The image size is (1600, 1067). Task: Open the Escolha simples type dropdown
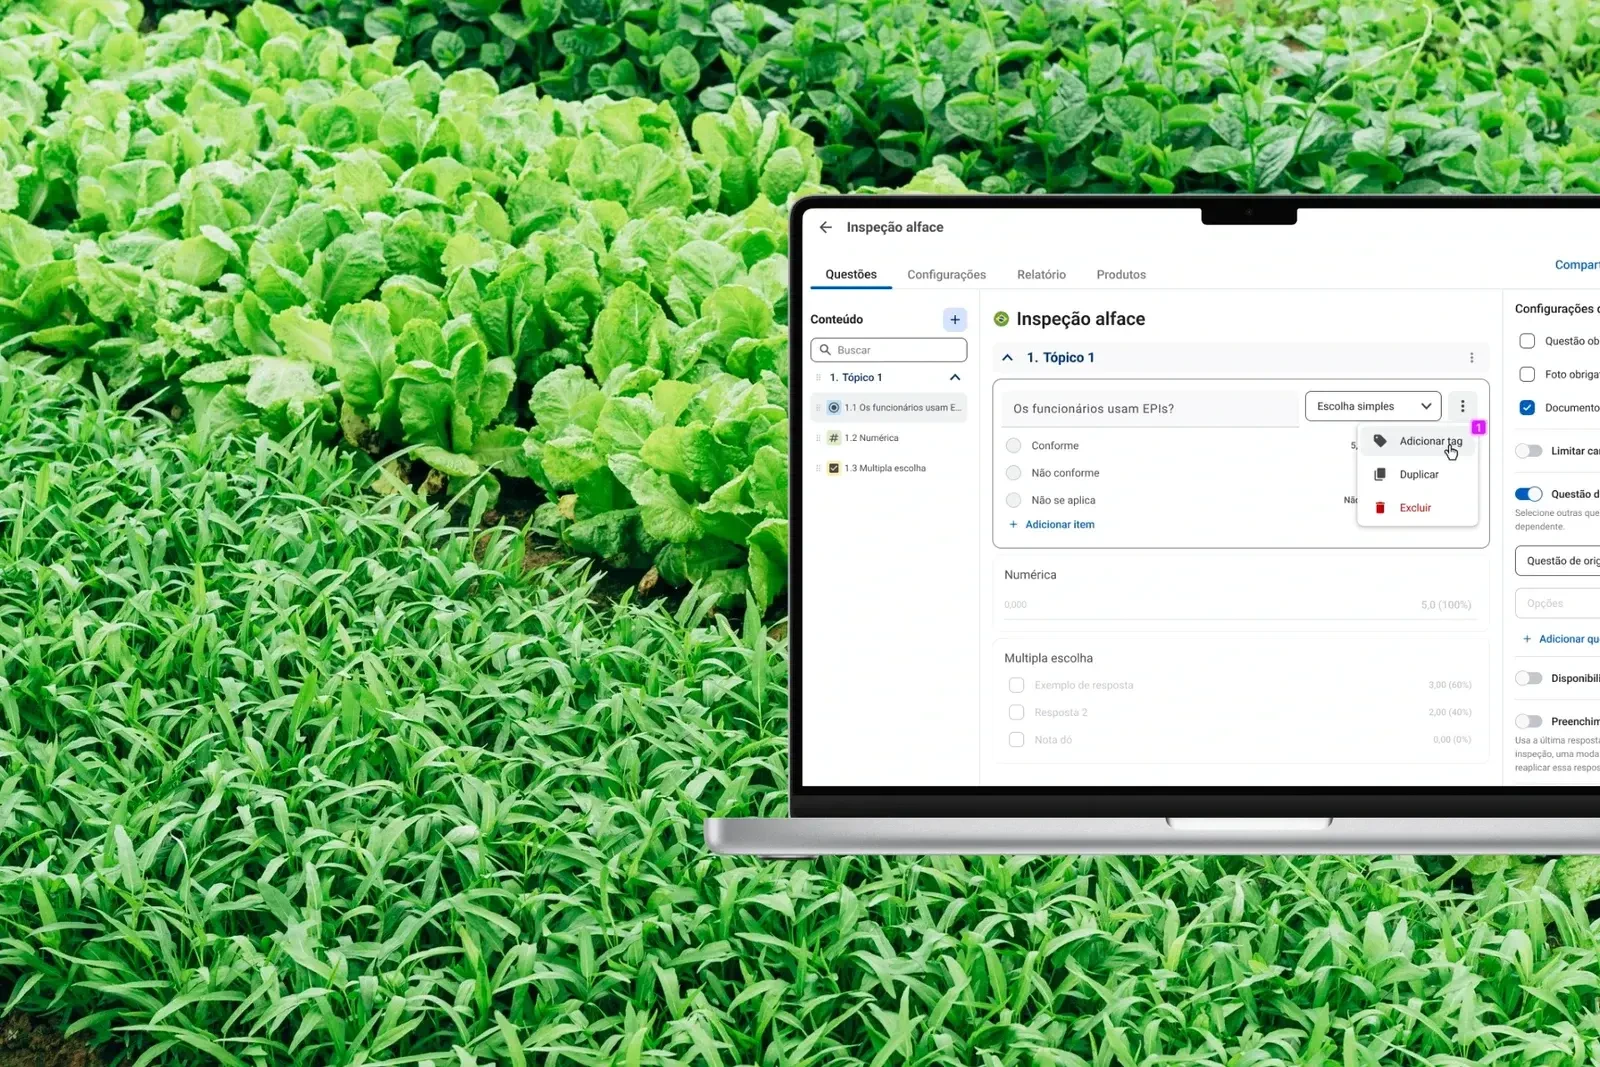[1372, 406]
